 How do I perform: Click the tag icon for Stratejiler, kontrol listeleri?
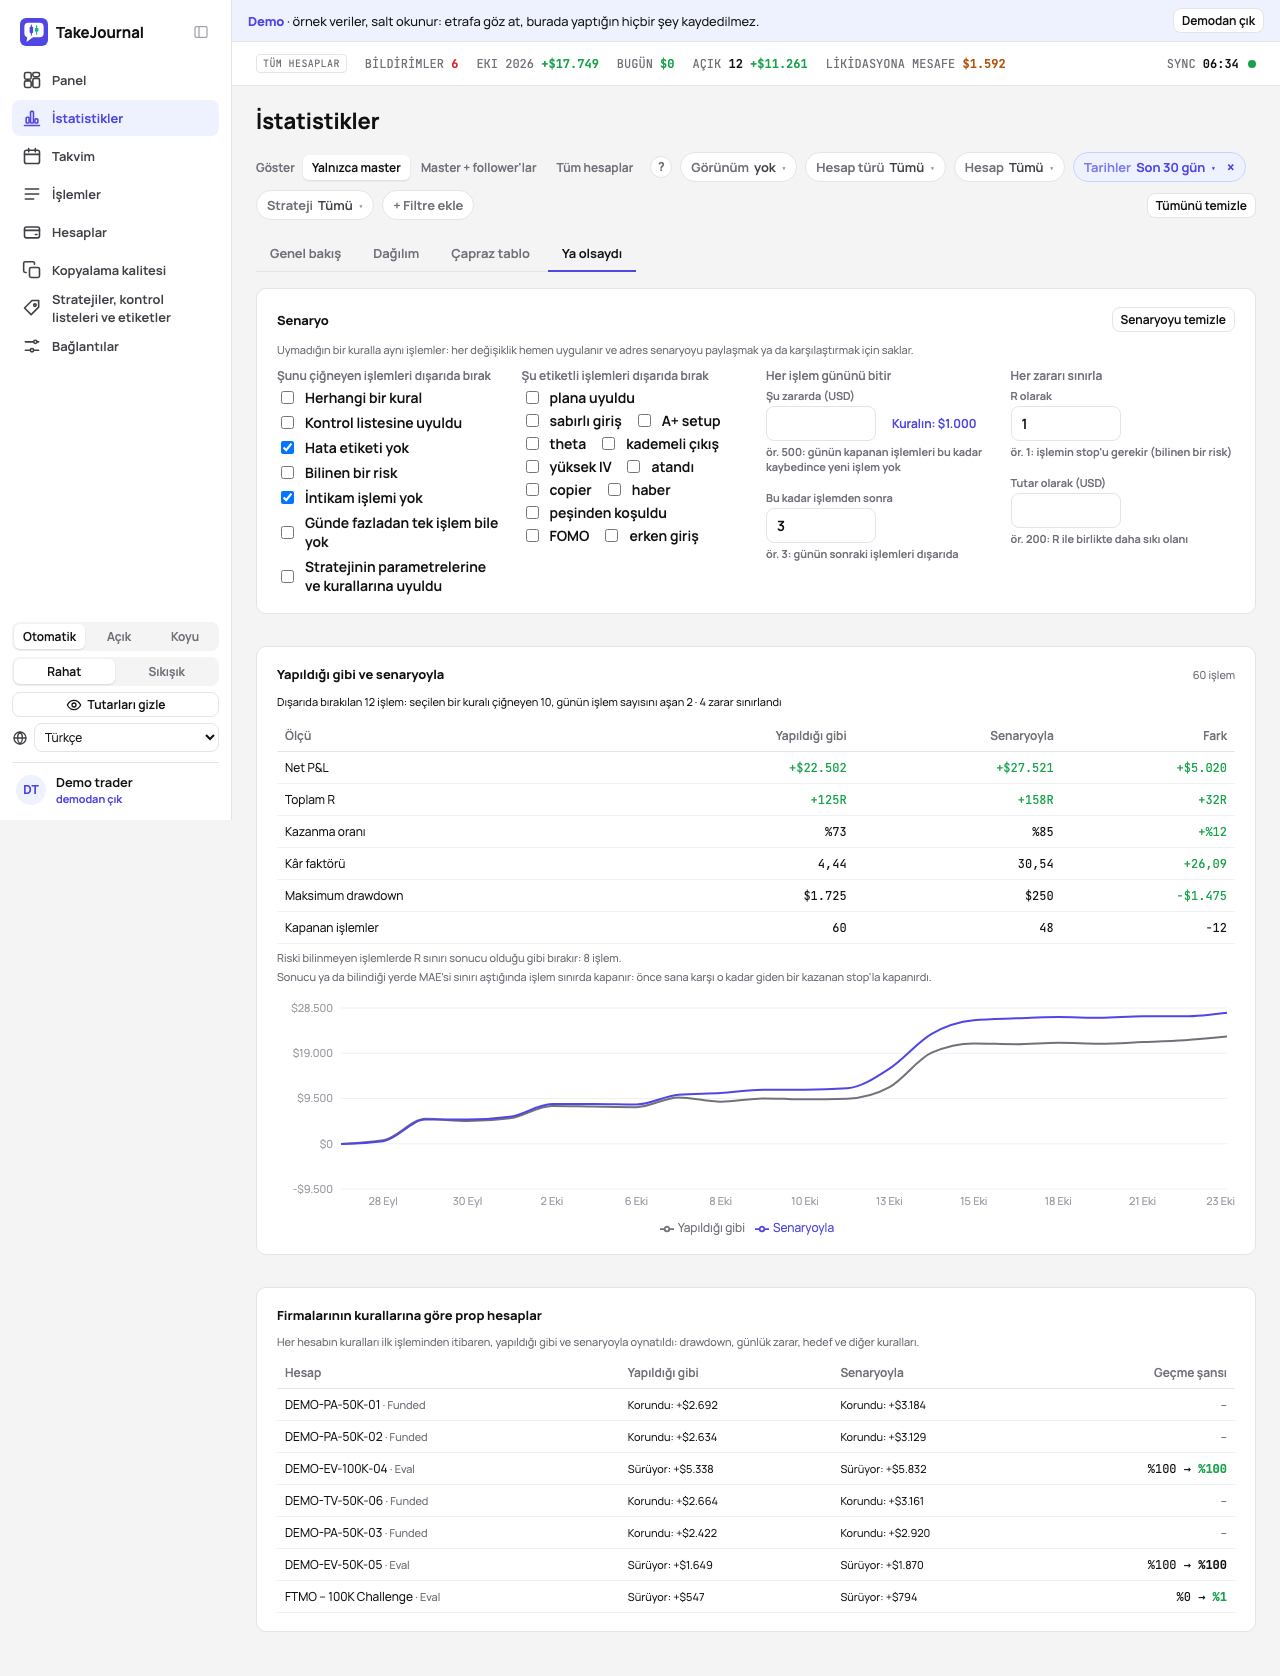pos(32,308)
